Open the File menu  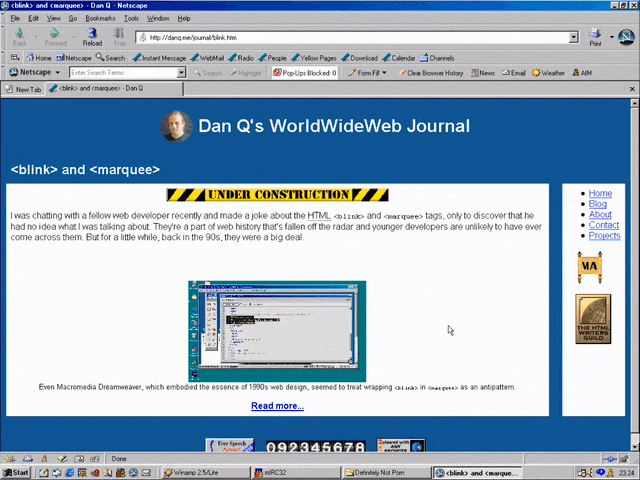pyautogui.click(x=15, y=18)
